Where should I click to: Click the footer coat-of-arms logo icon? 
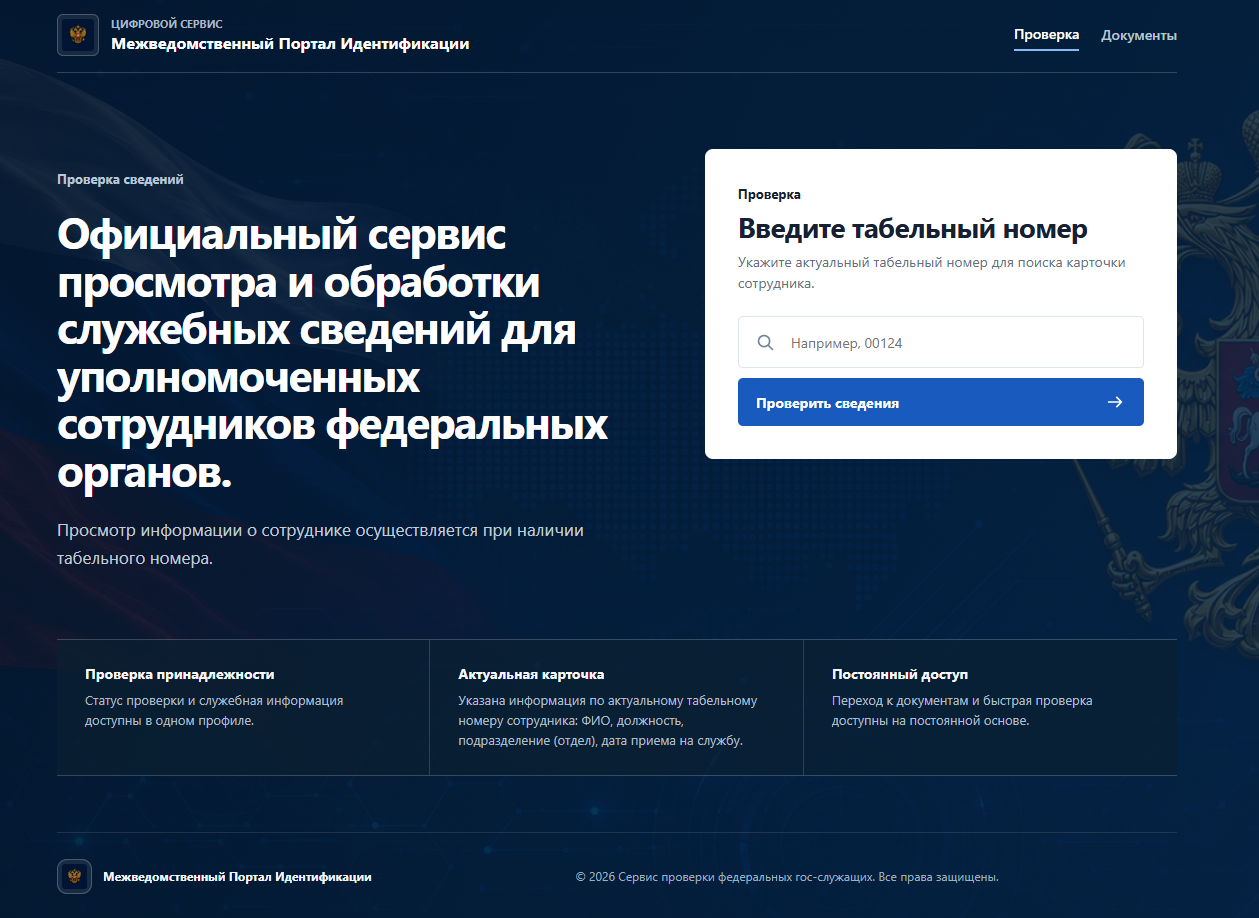point(74,877)
